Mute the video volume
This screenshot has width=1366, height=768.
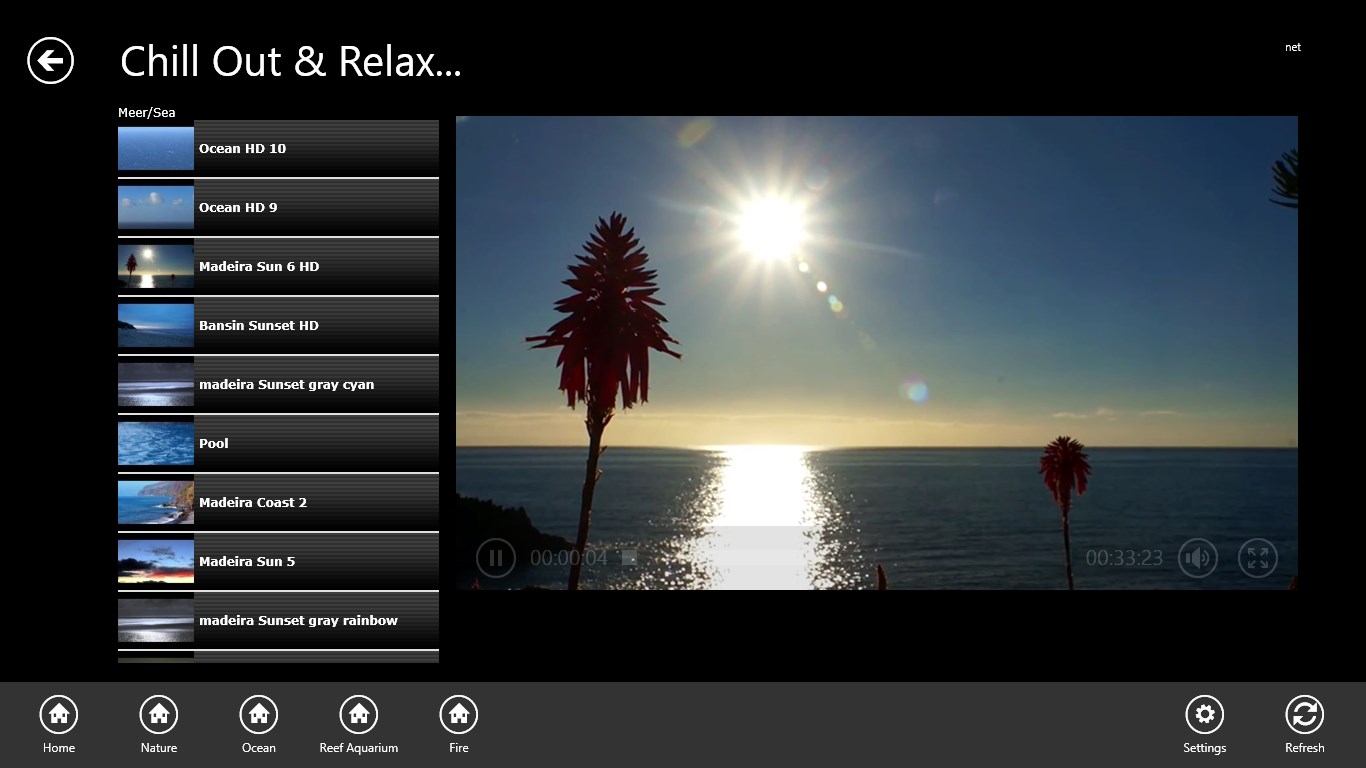(1197, 558)
